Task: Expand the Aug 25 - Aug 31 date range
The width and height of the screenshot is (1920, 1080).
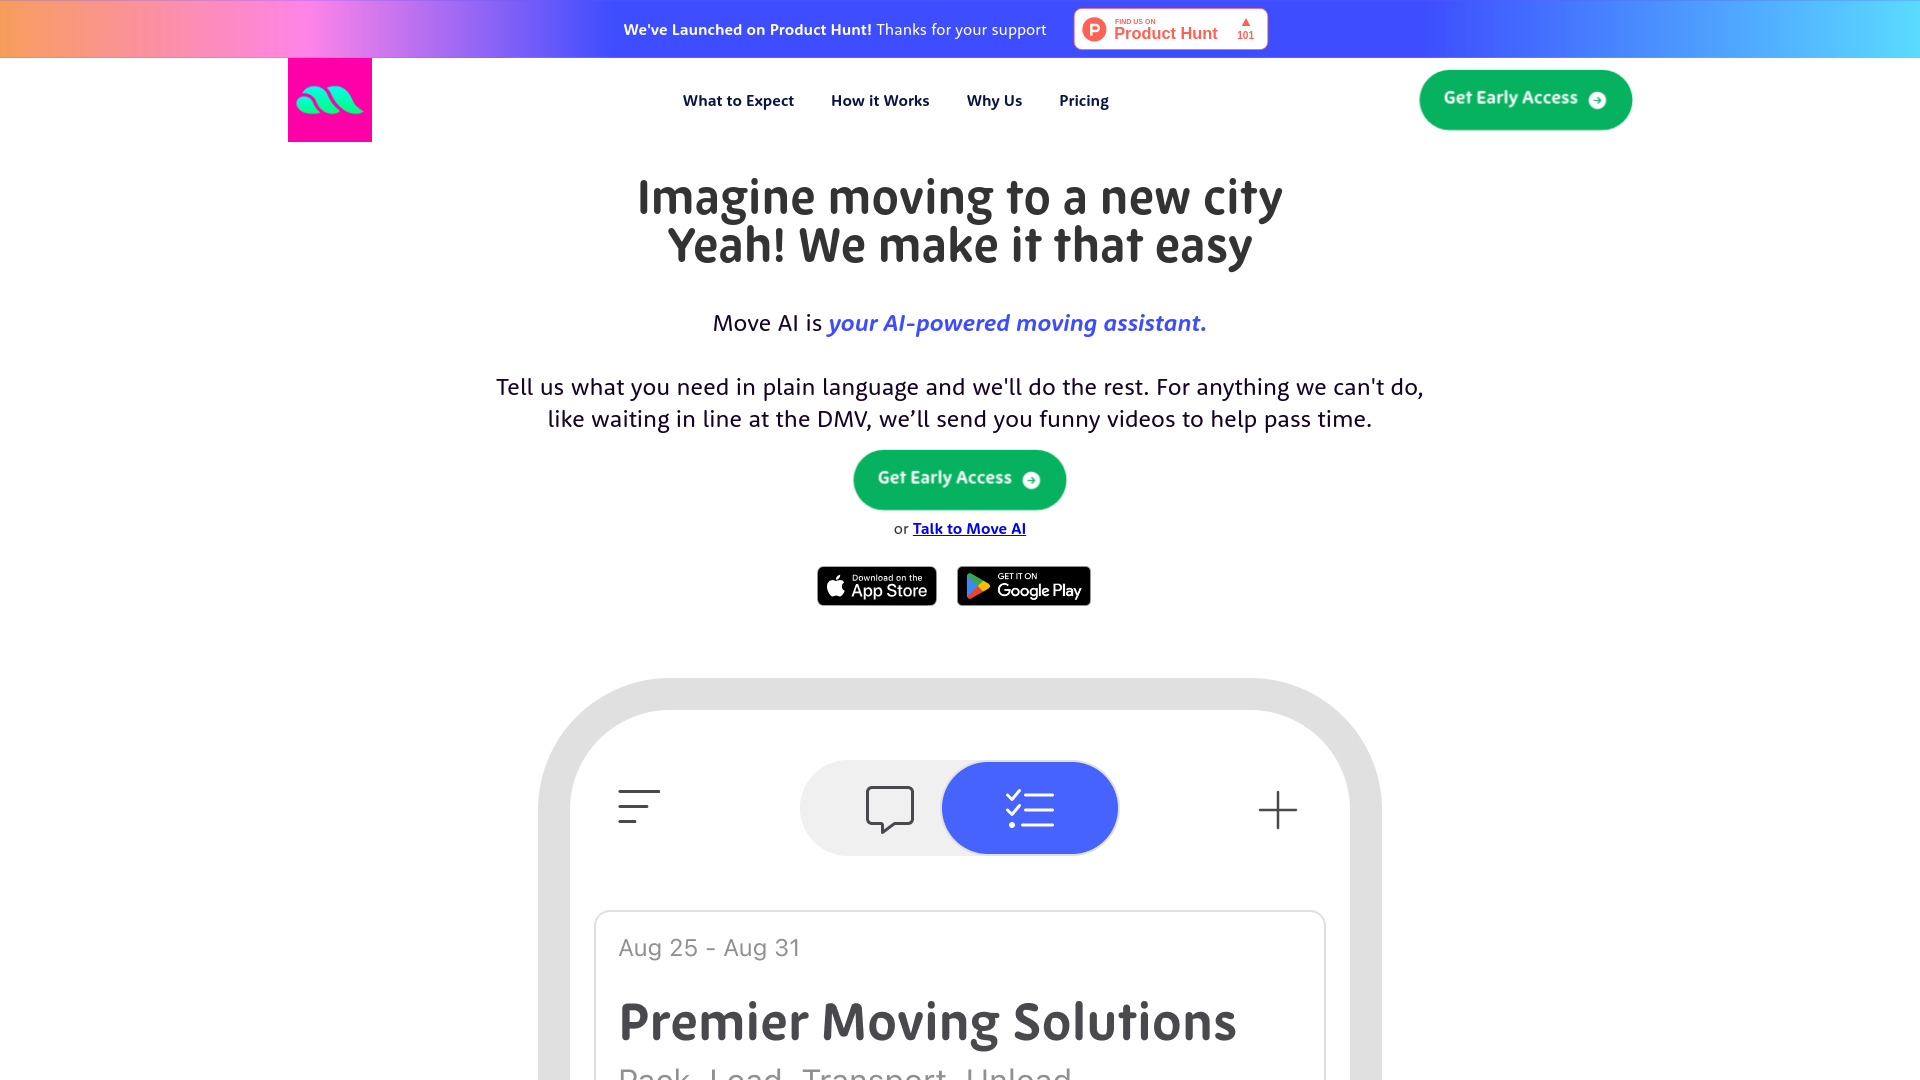Action: [x=709, y=948]
